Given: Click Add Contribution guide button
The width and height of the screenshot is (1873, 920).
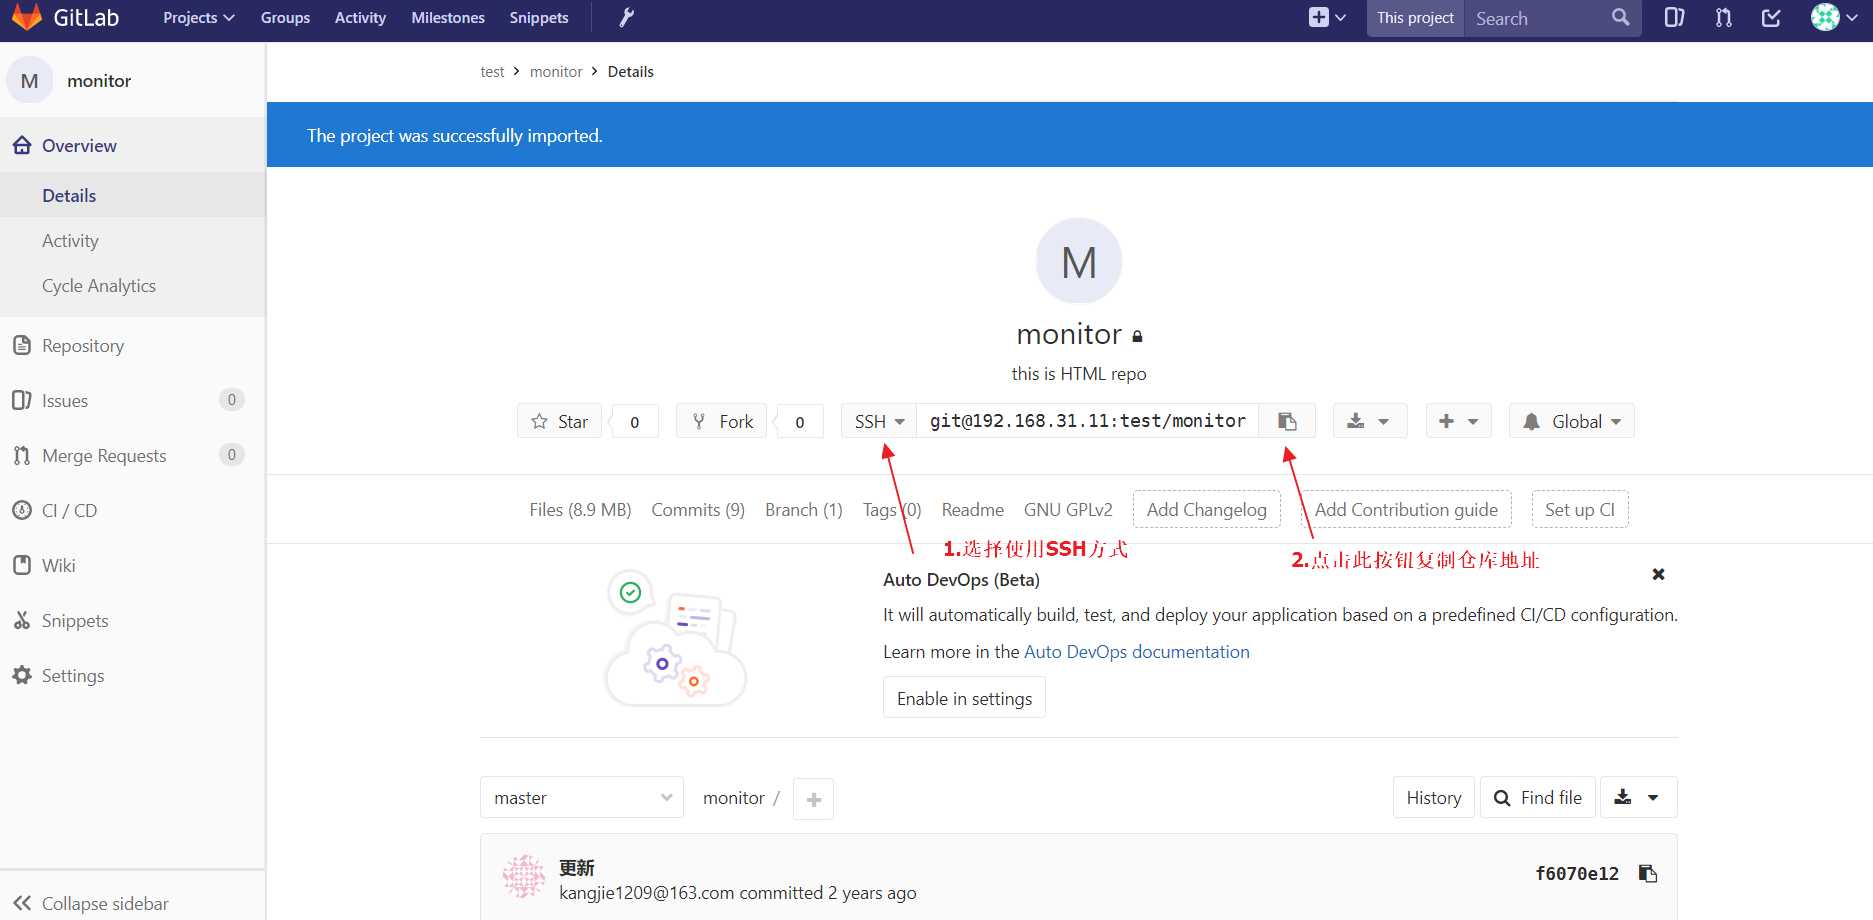Looking at the screenshot, I should (1406, 510).
